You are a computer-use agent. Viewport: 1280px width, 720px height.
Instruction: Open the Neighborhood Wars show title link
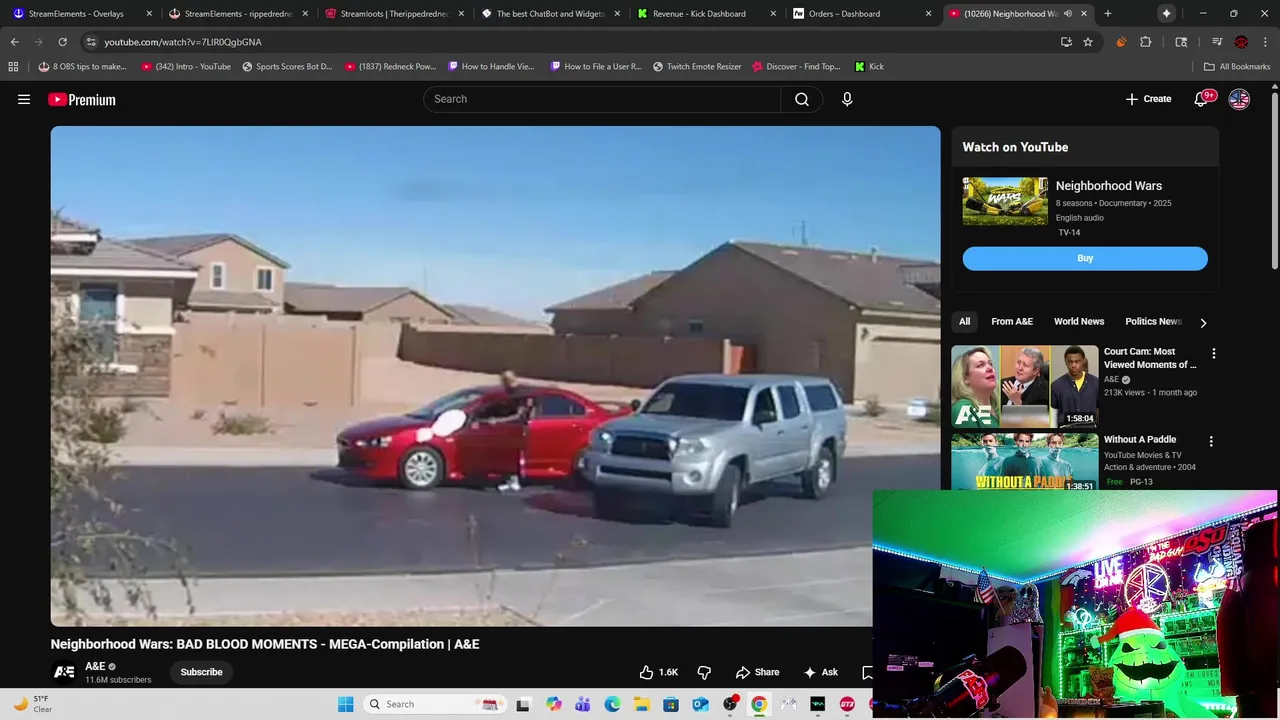(x=1109, y=186)
